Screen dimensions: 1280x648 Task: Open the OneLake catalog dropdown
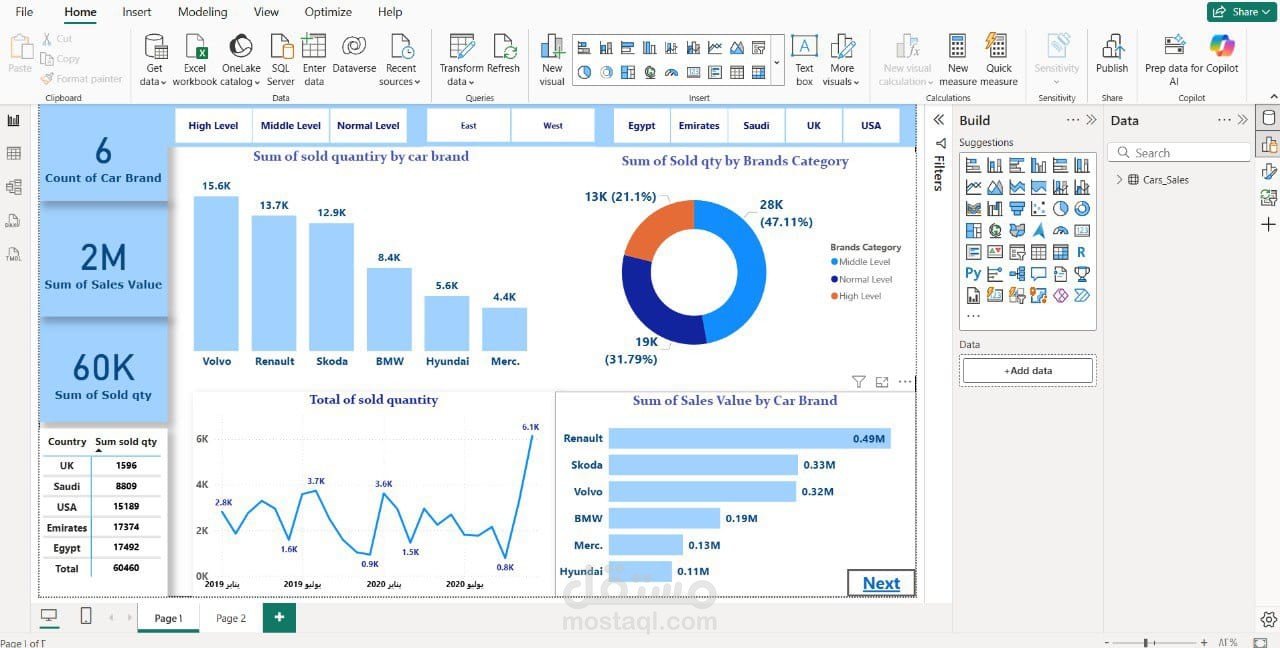241,60
